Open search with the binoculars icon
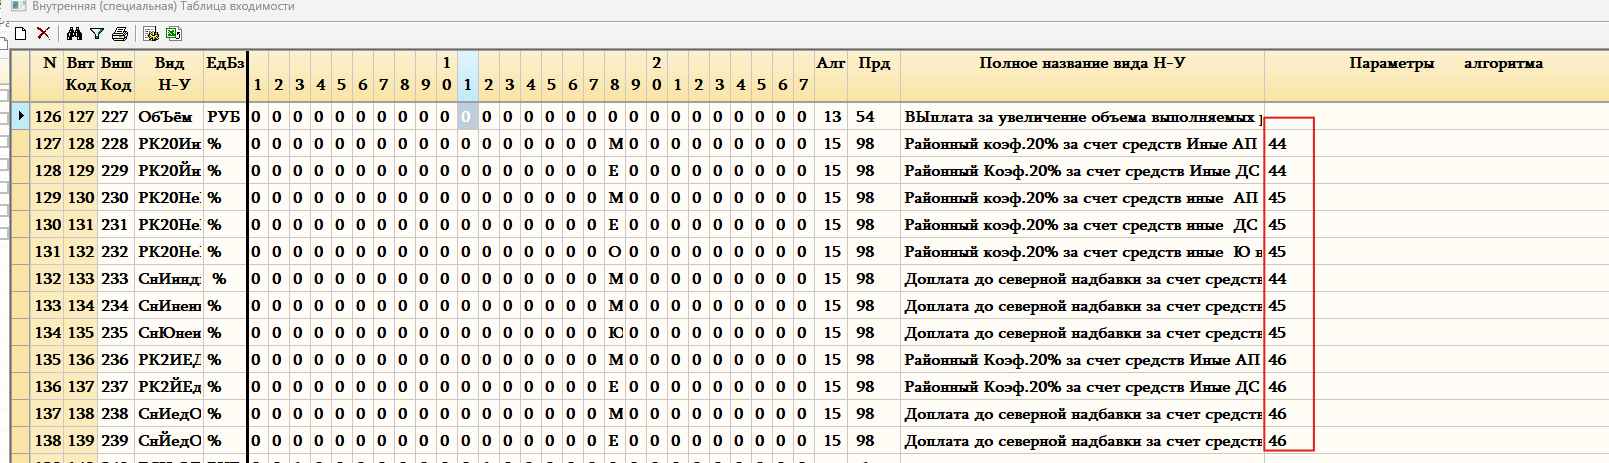This screenshot has width=1609, height=463. point(74,34)
